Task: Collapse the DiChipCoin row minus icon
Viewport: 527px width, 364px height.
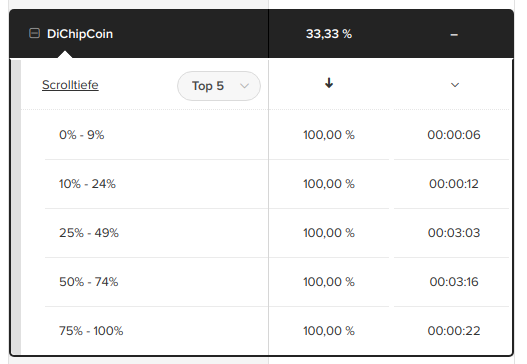Action: coord(34,33)
